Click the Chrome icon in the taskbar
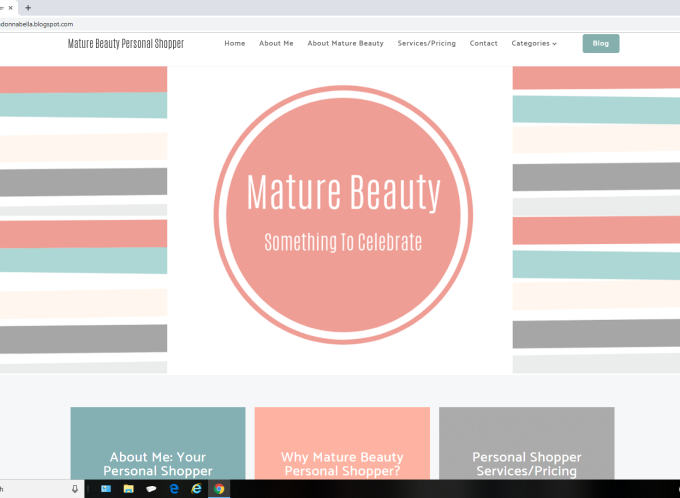This screenshot has height=498, width=680. click(219, 489)
